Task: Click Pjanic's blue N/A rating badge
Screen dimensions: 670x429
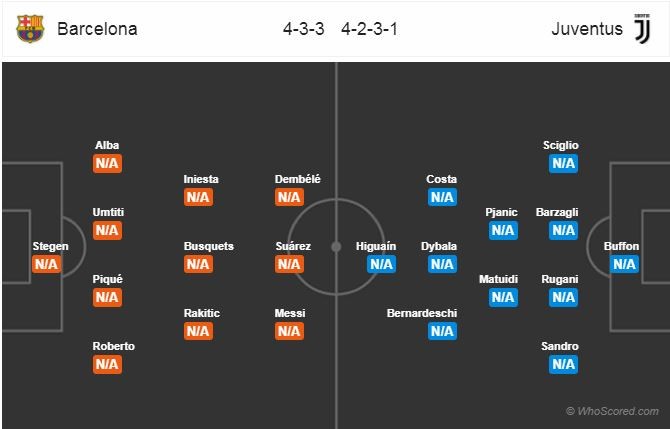Action: point(503,230)
